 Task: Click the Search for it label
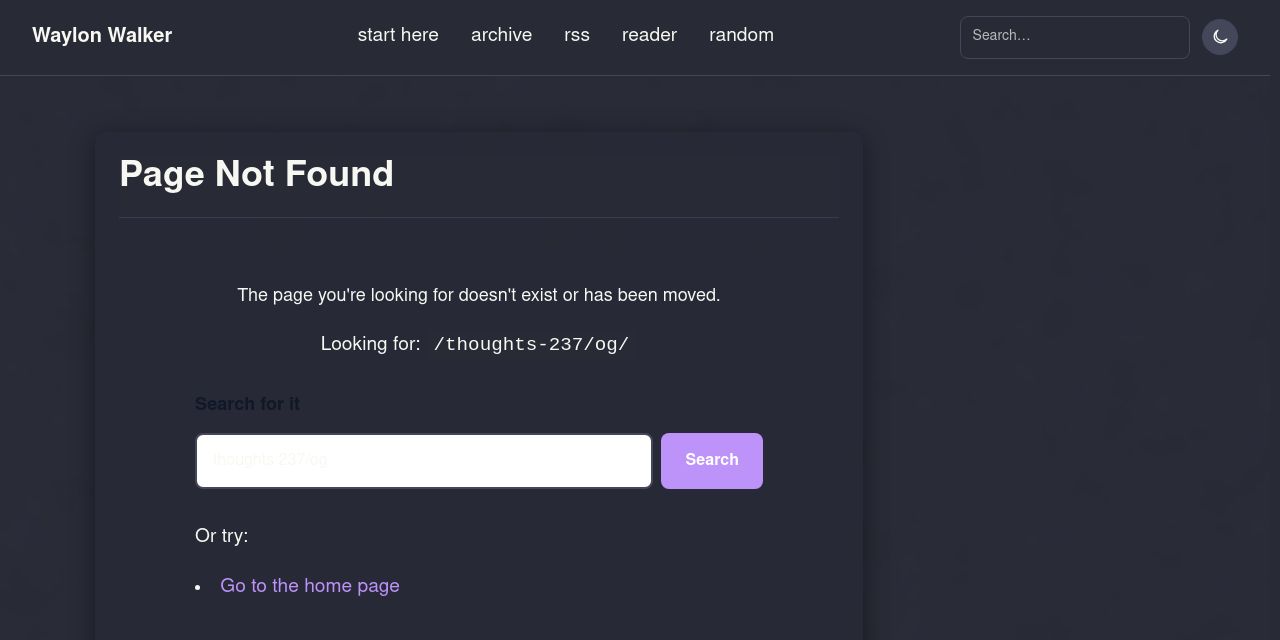[x=247, y=404]
